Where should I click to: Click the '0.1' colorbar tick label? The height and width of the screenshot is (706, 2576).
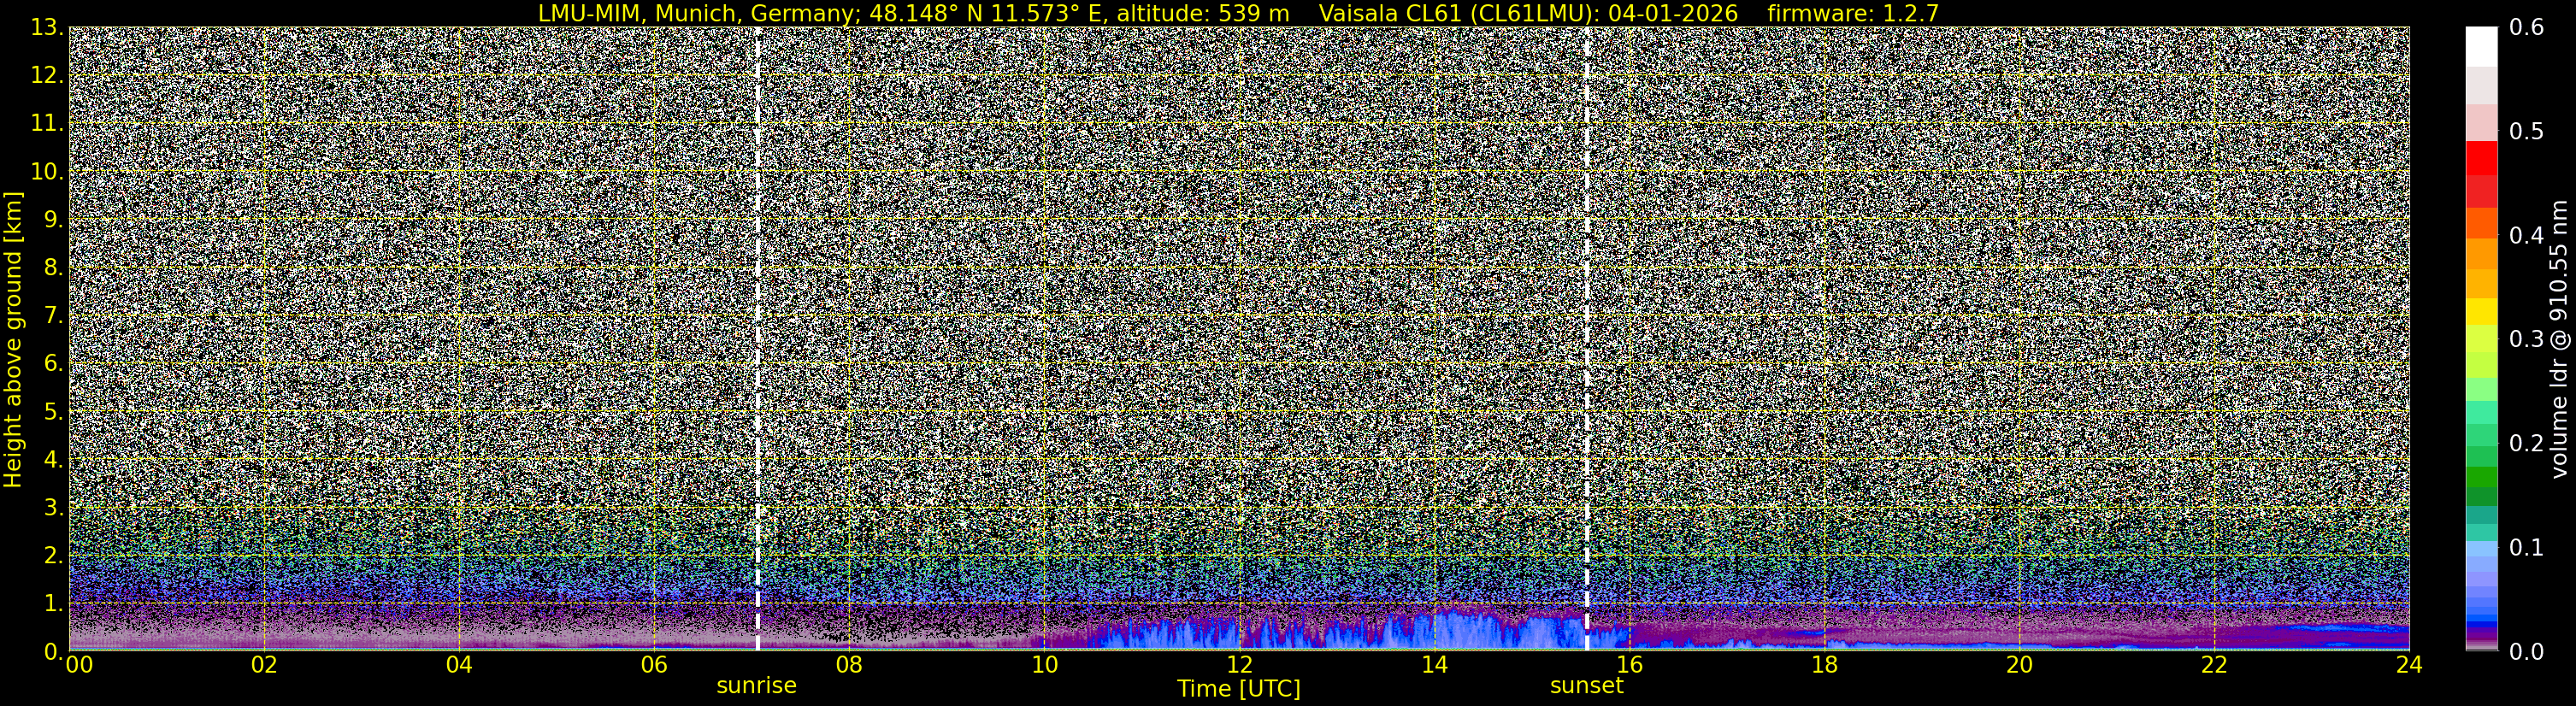tap(2527, 548)
